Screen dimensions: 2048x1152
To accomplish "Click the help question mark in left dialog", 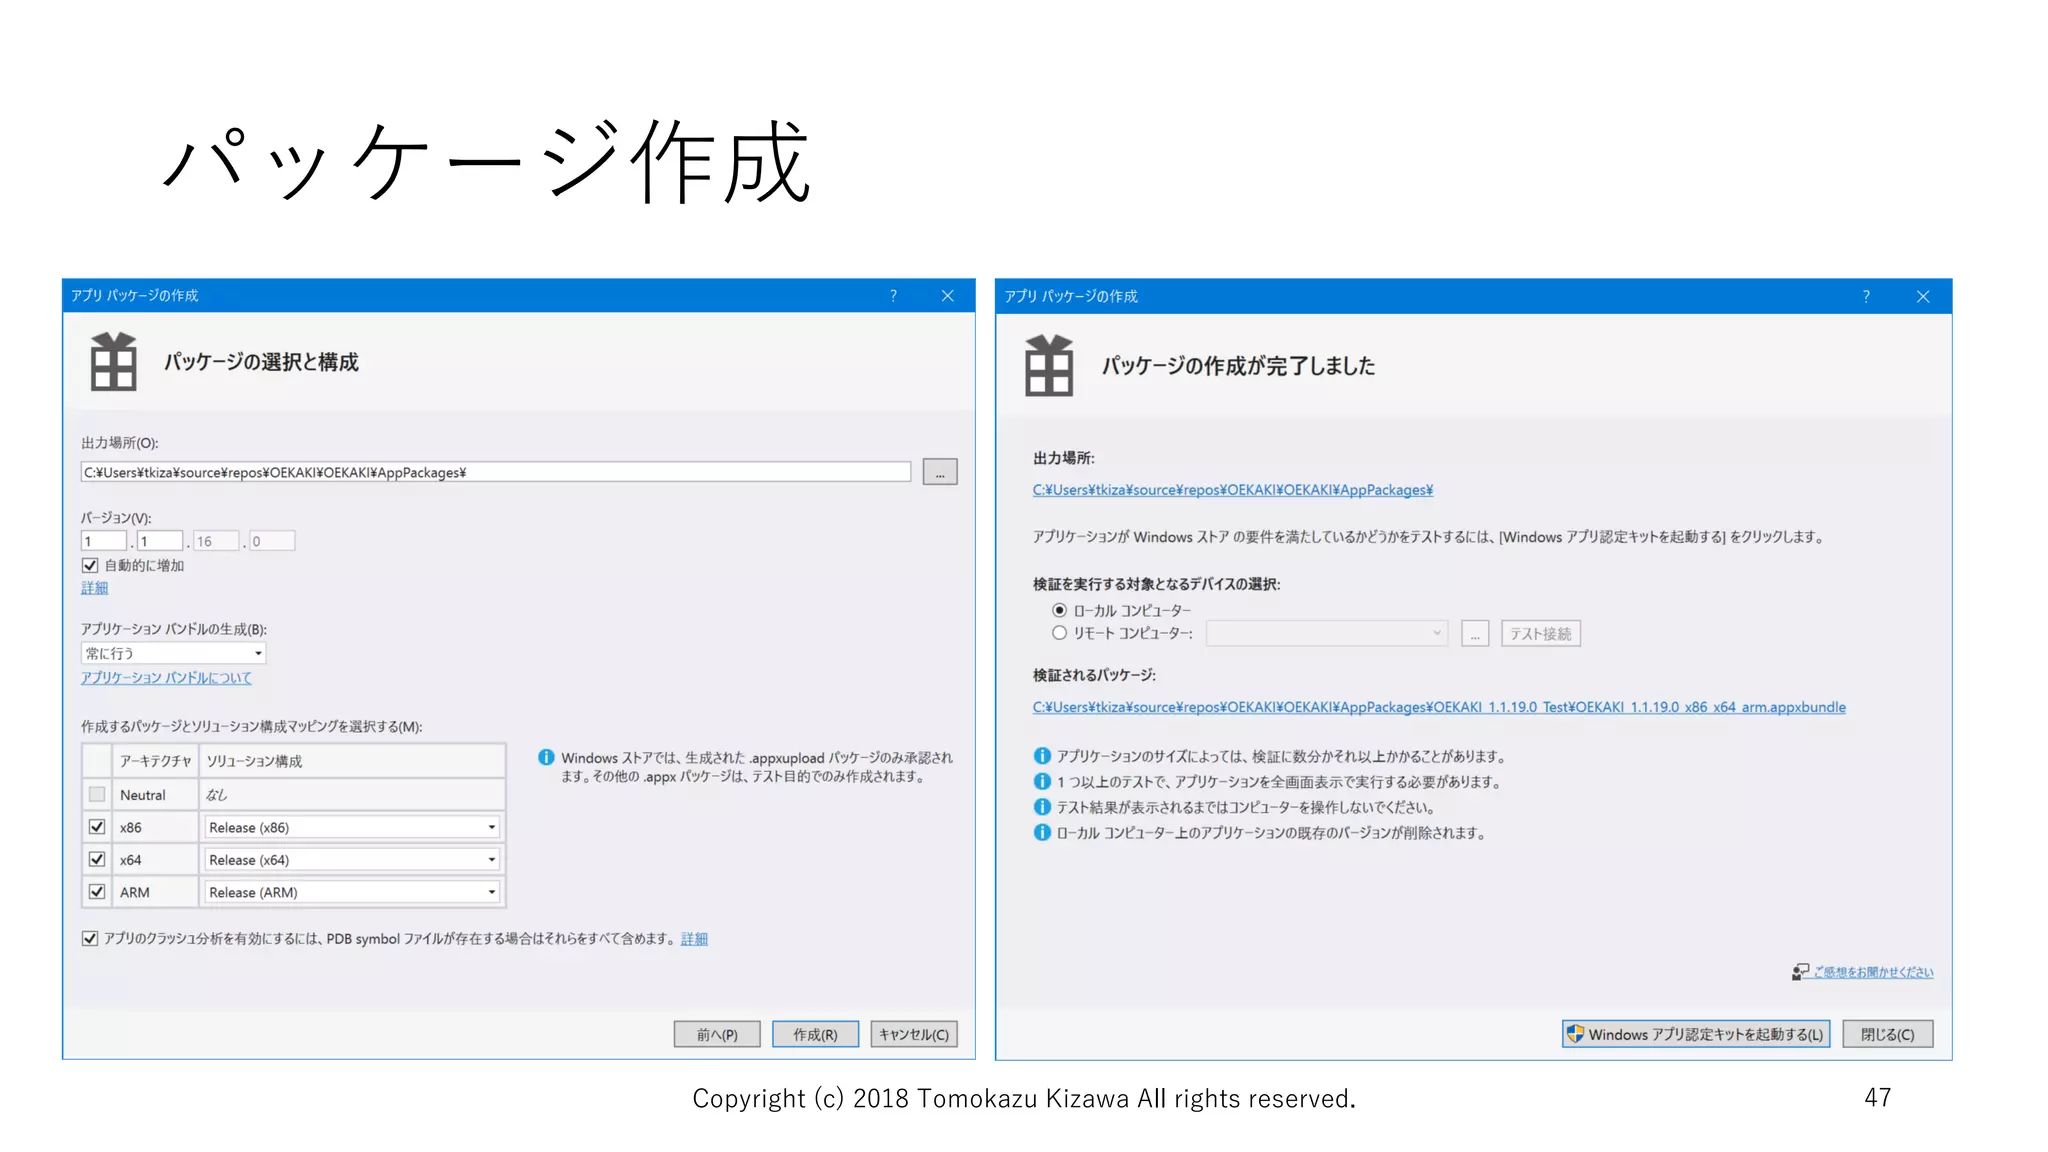I will (893, 296).
